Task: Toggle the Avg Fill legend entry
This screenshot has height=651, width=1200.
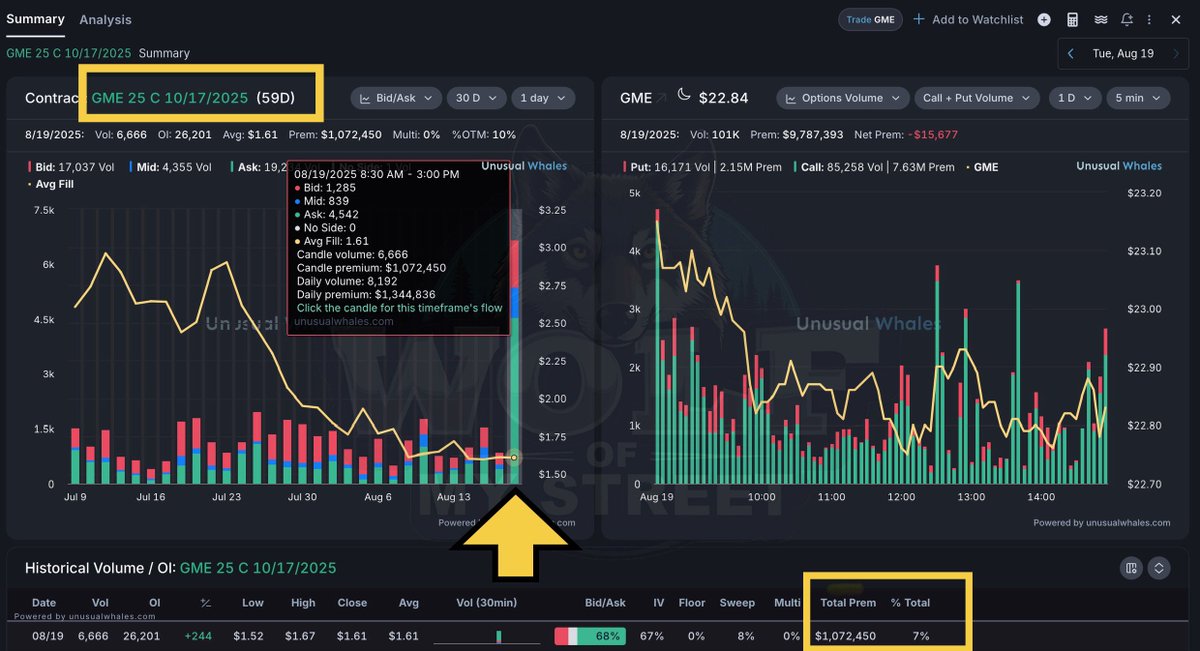Action: (49, 184)
